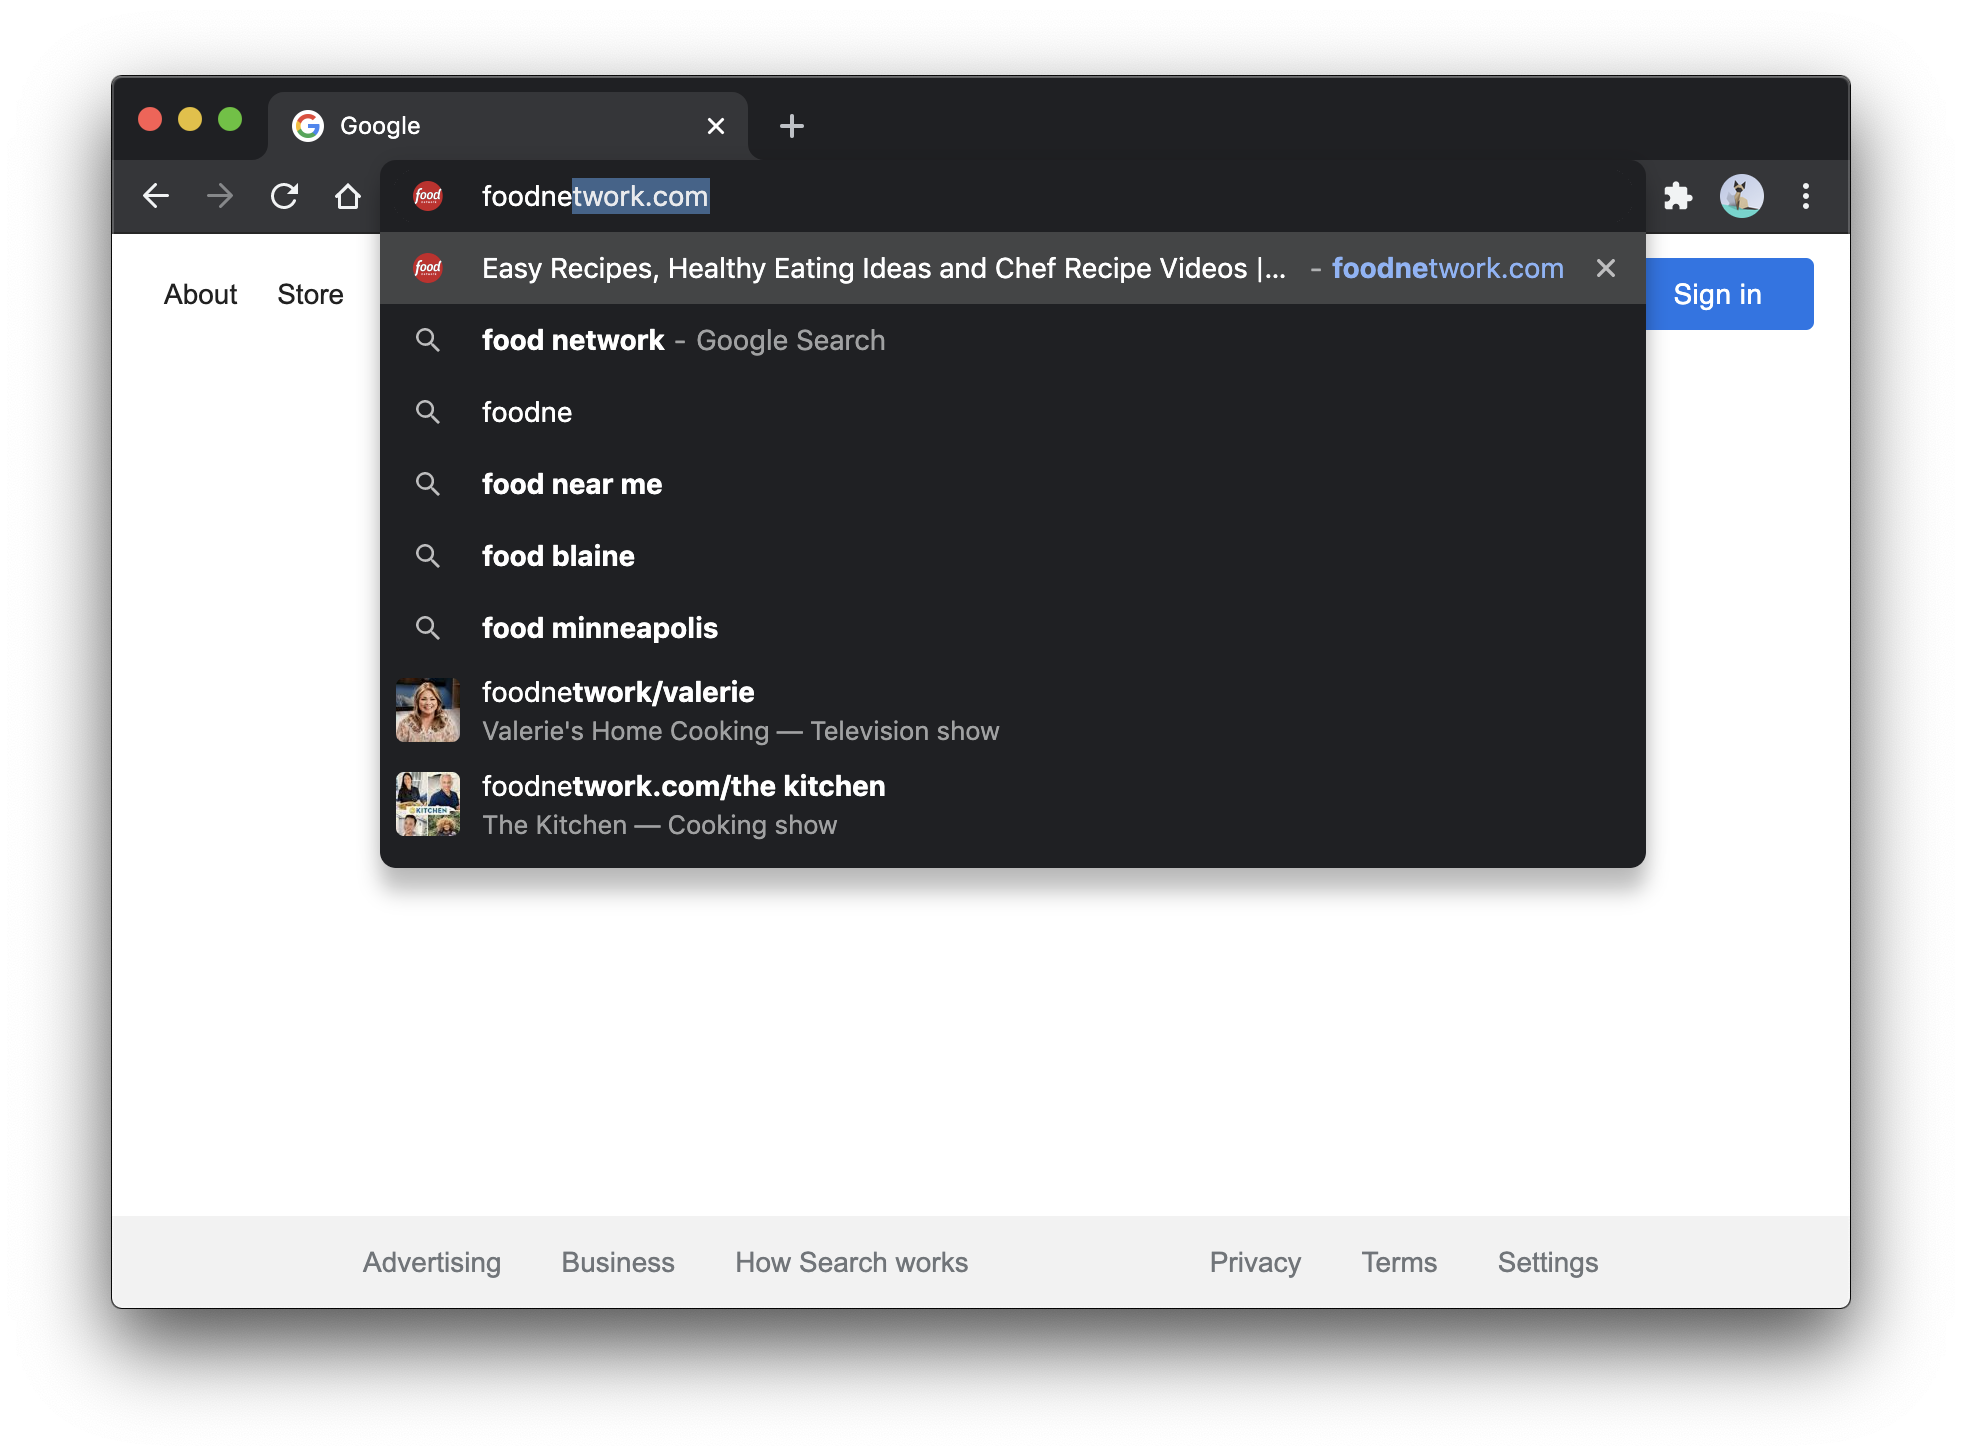Viewport: 1962px width, 1456px height.
Task: Click search icon beside 'food near me'
Action: pyautogui.click(x=428, y=484)
